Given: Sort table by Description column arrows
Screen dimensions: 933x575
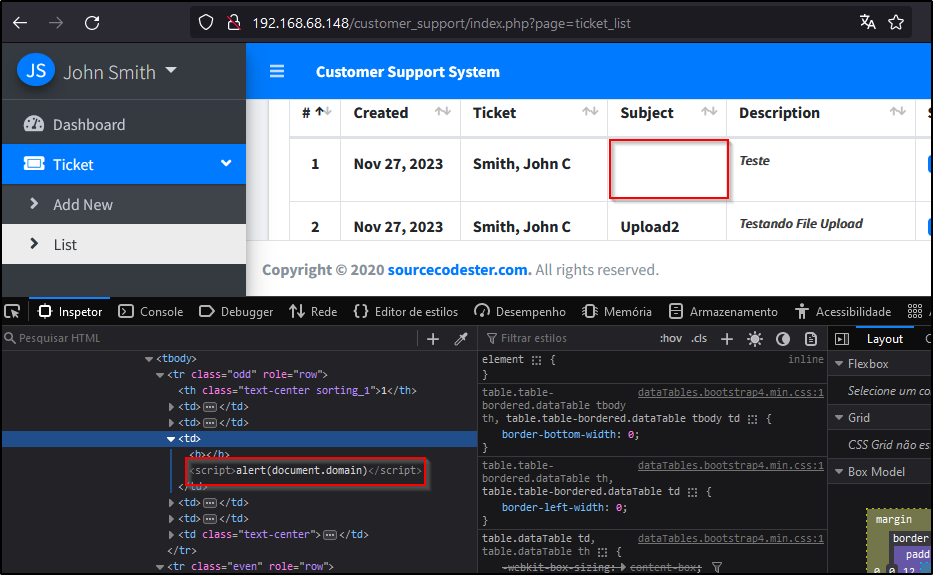Looking at the screenshot, I should (x=897, y=111).
